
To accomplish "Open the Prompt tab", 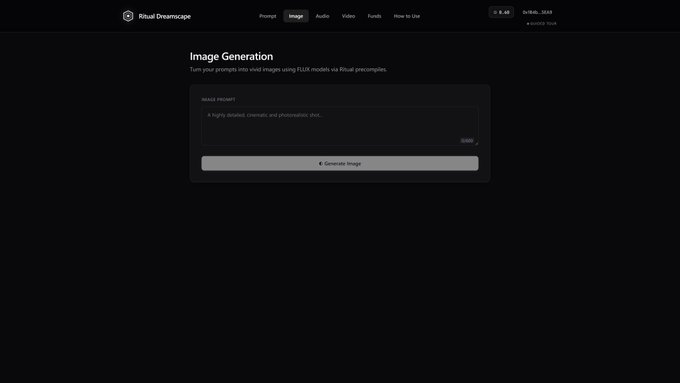I will click(268, 16).
